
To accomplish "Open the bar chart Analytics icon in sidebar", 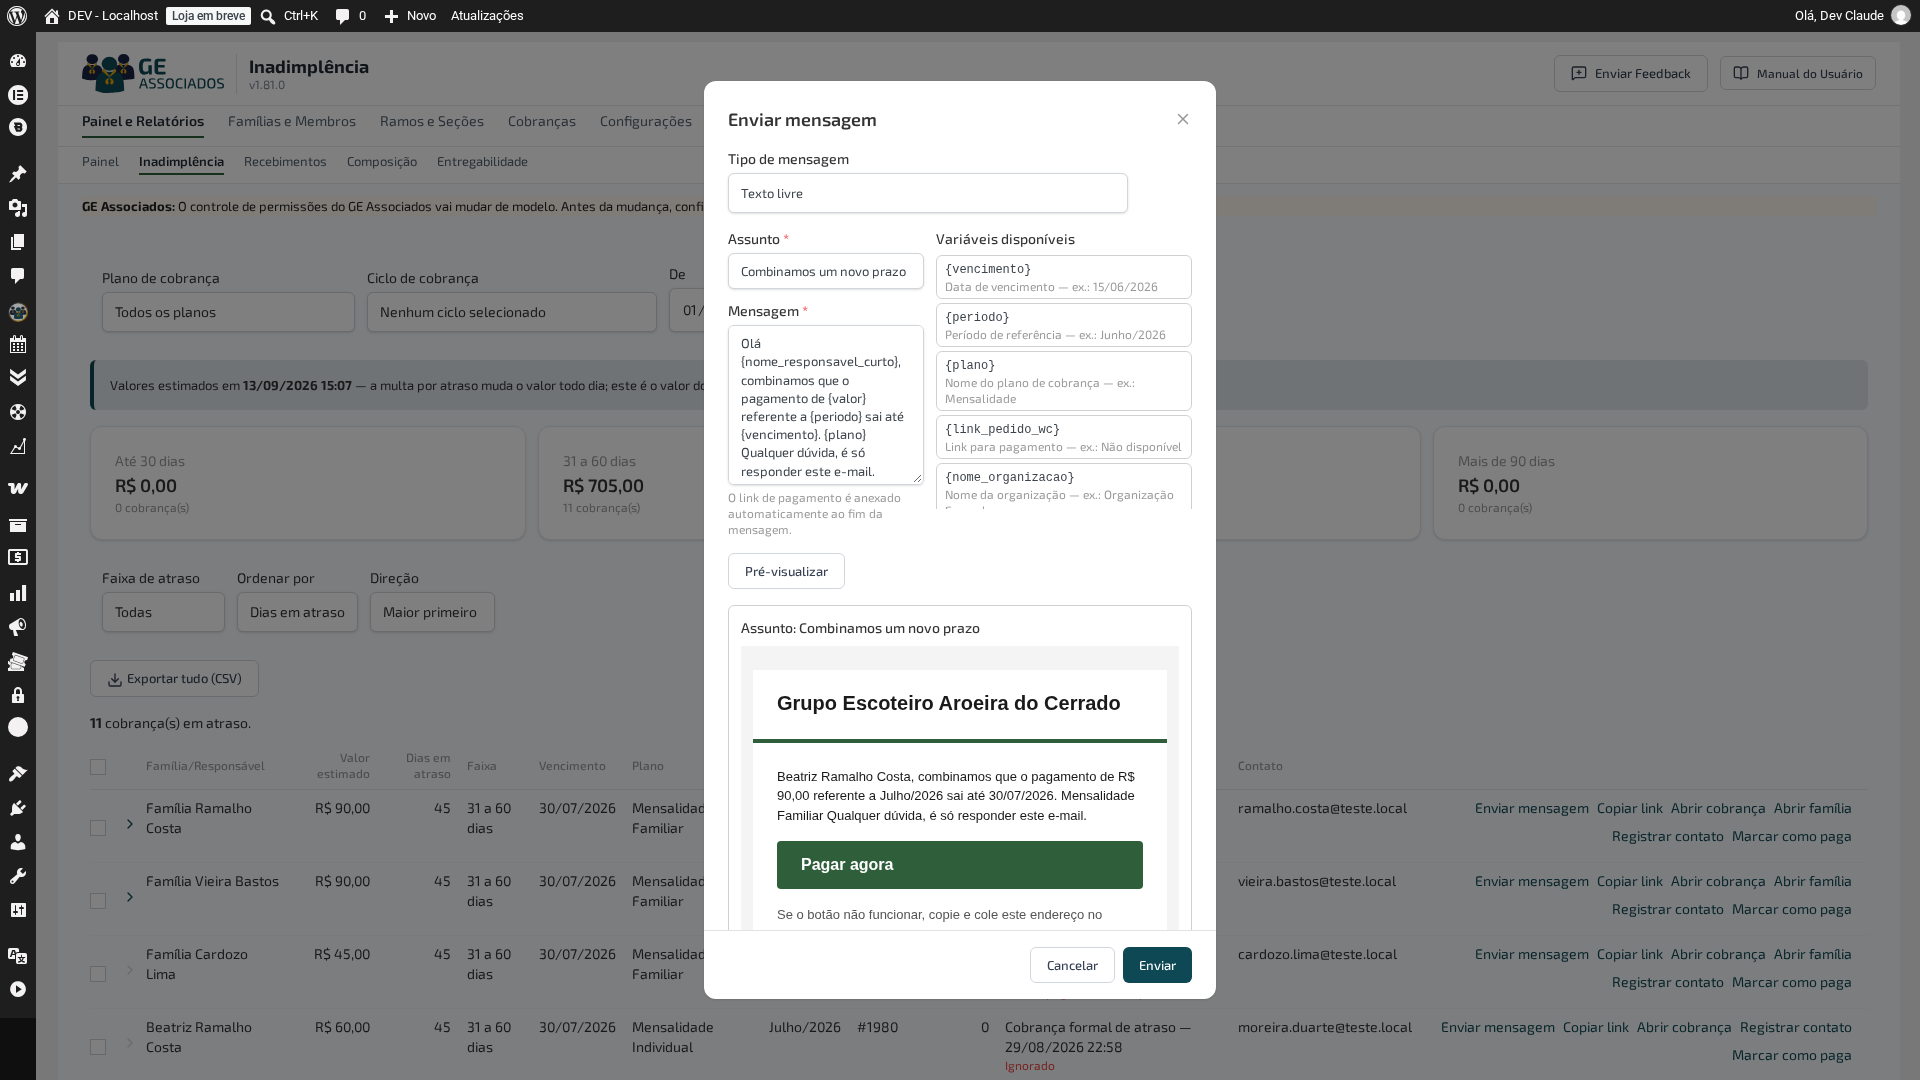I will click(x=18, y=594).
